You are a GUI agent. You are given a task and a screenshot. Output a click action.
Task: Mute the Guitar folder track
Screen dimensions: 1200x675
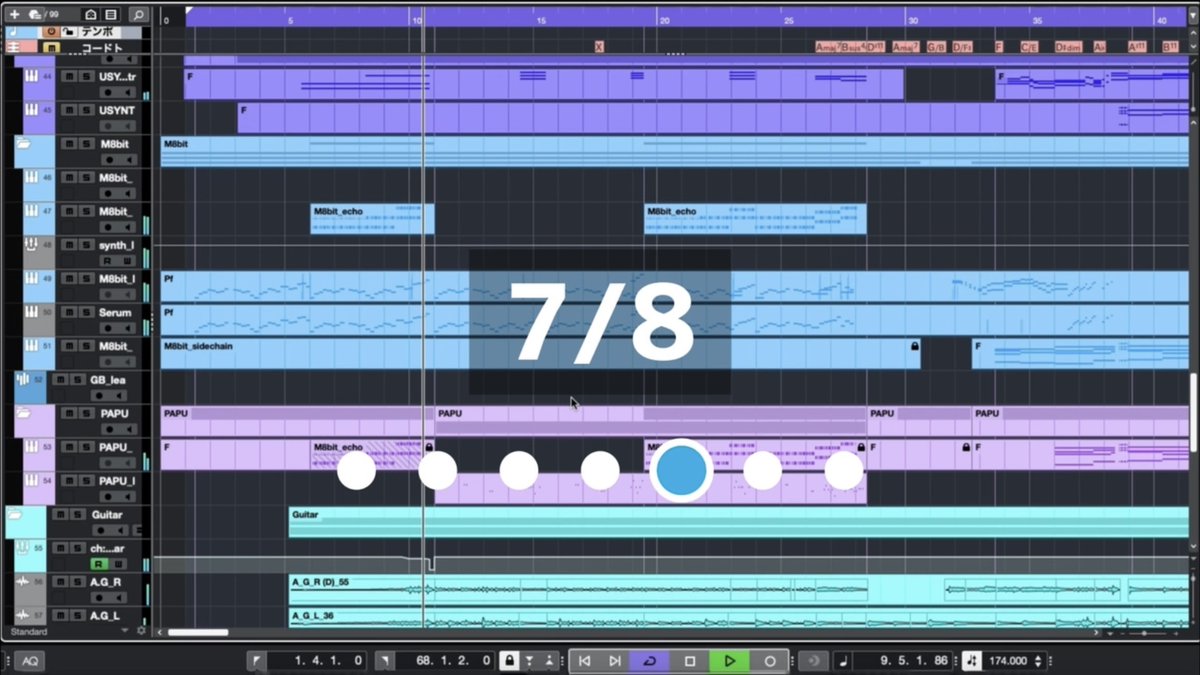tap(59, 515)
